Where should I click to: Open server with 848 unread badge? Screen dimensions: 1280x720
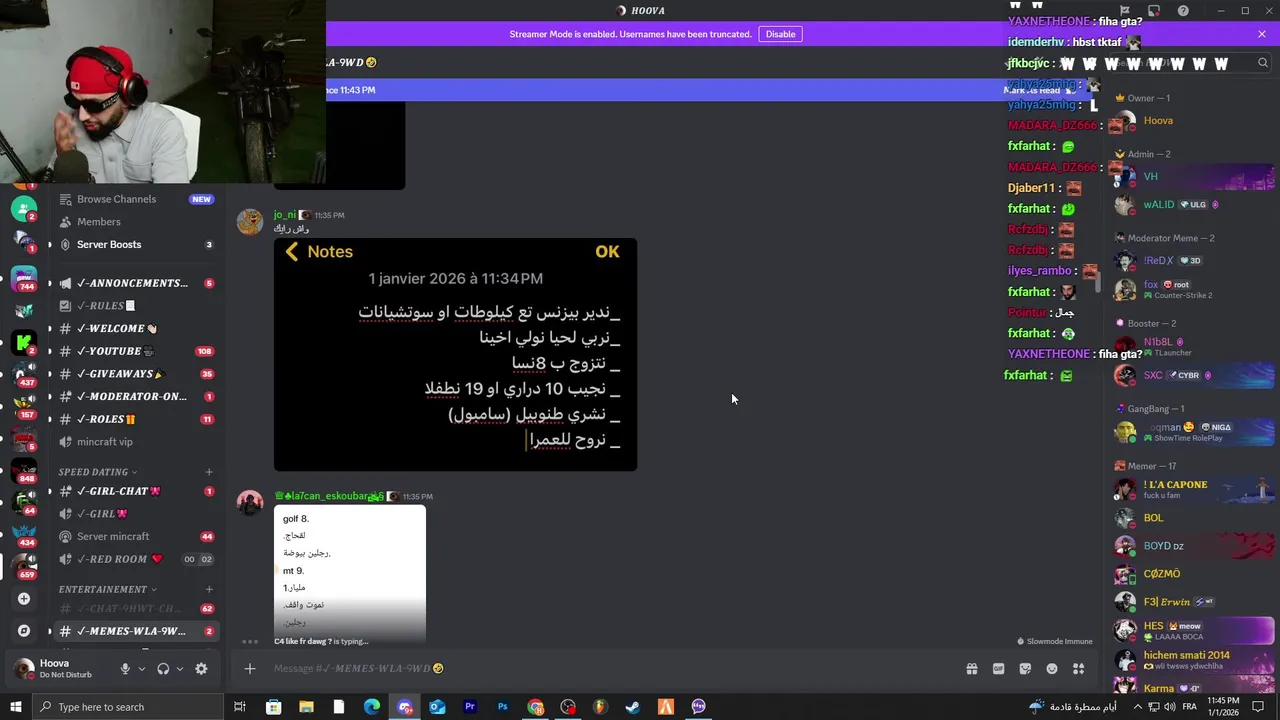(24, 471)
